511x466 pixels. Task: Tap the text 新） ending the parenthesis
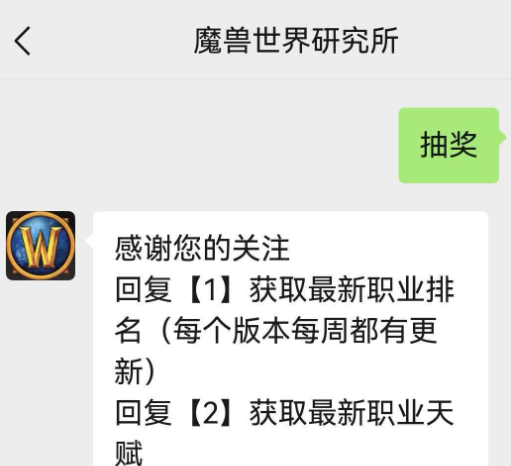click(135, 372)
